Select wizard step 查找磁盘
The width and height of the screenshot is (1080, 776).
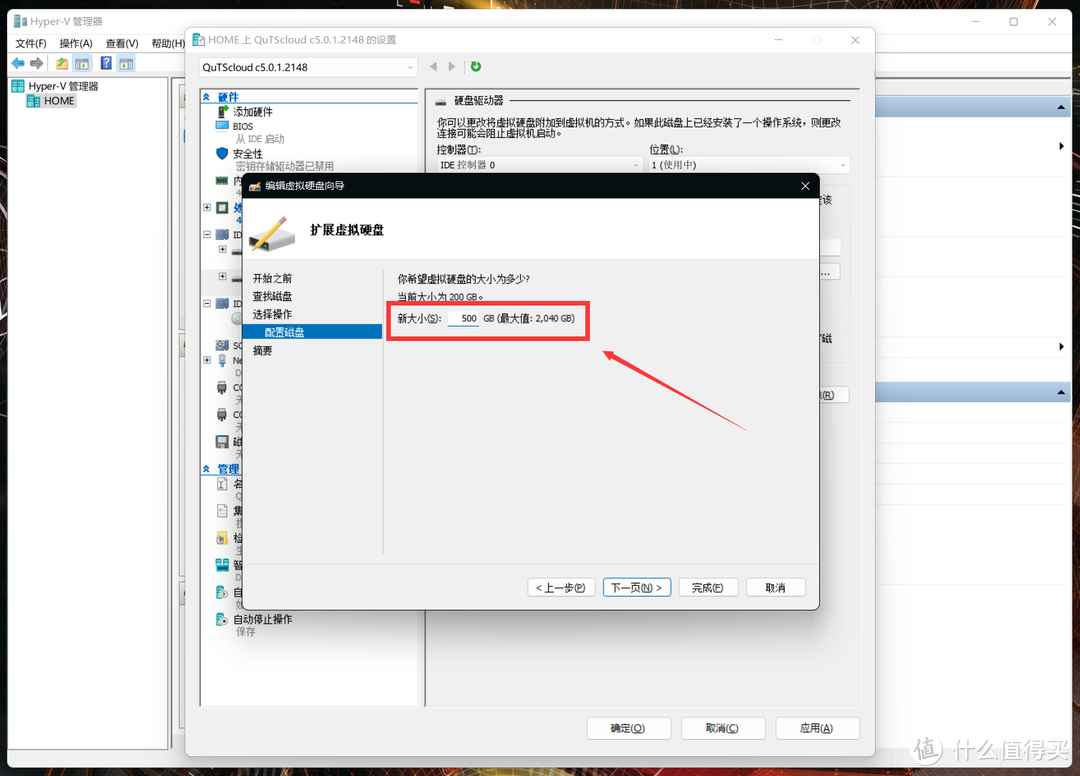coord(272,296)
